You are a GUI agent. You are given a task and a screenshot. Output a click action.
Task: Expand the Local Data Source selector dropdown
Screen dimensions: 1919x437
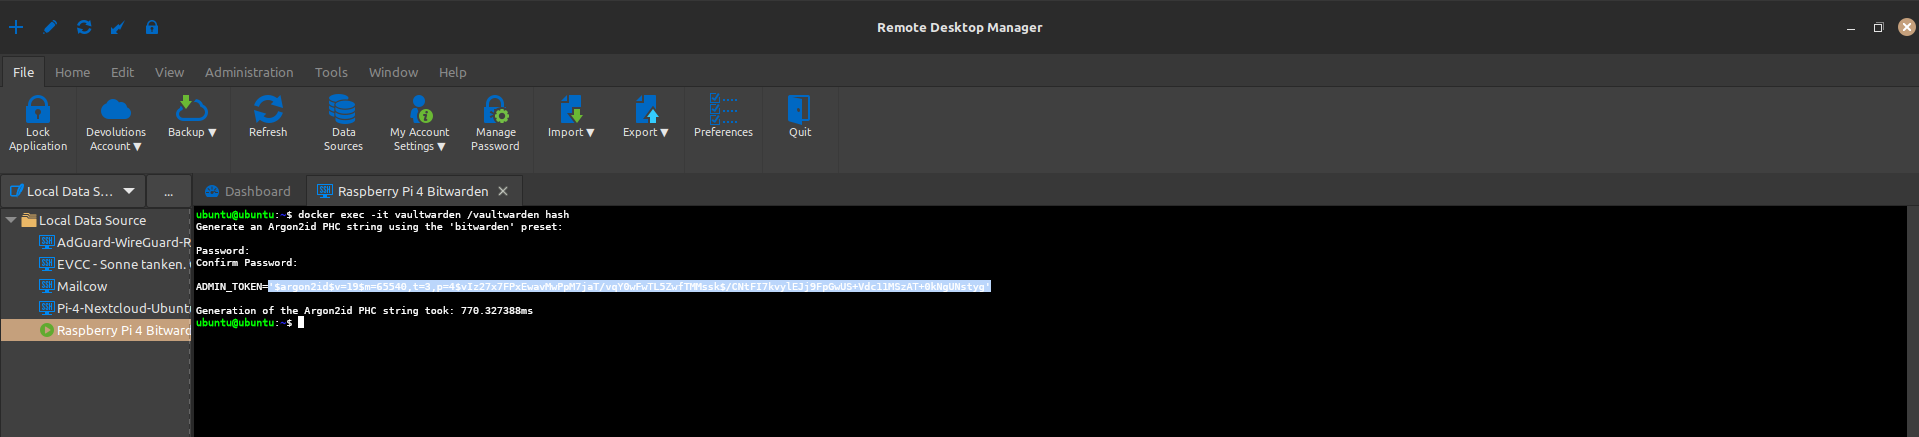(x=129, y=191)
